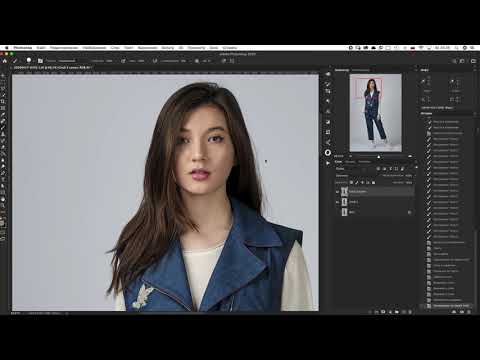Select the Eyedropper tool
Viewport: 480px width, 360px height.
click(3, 114)
